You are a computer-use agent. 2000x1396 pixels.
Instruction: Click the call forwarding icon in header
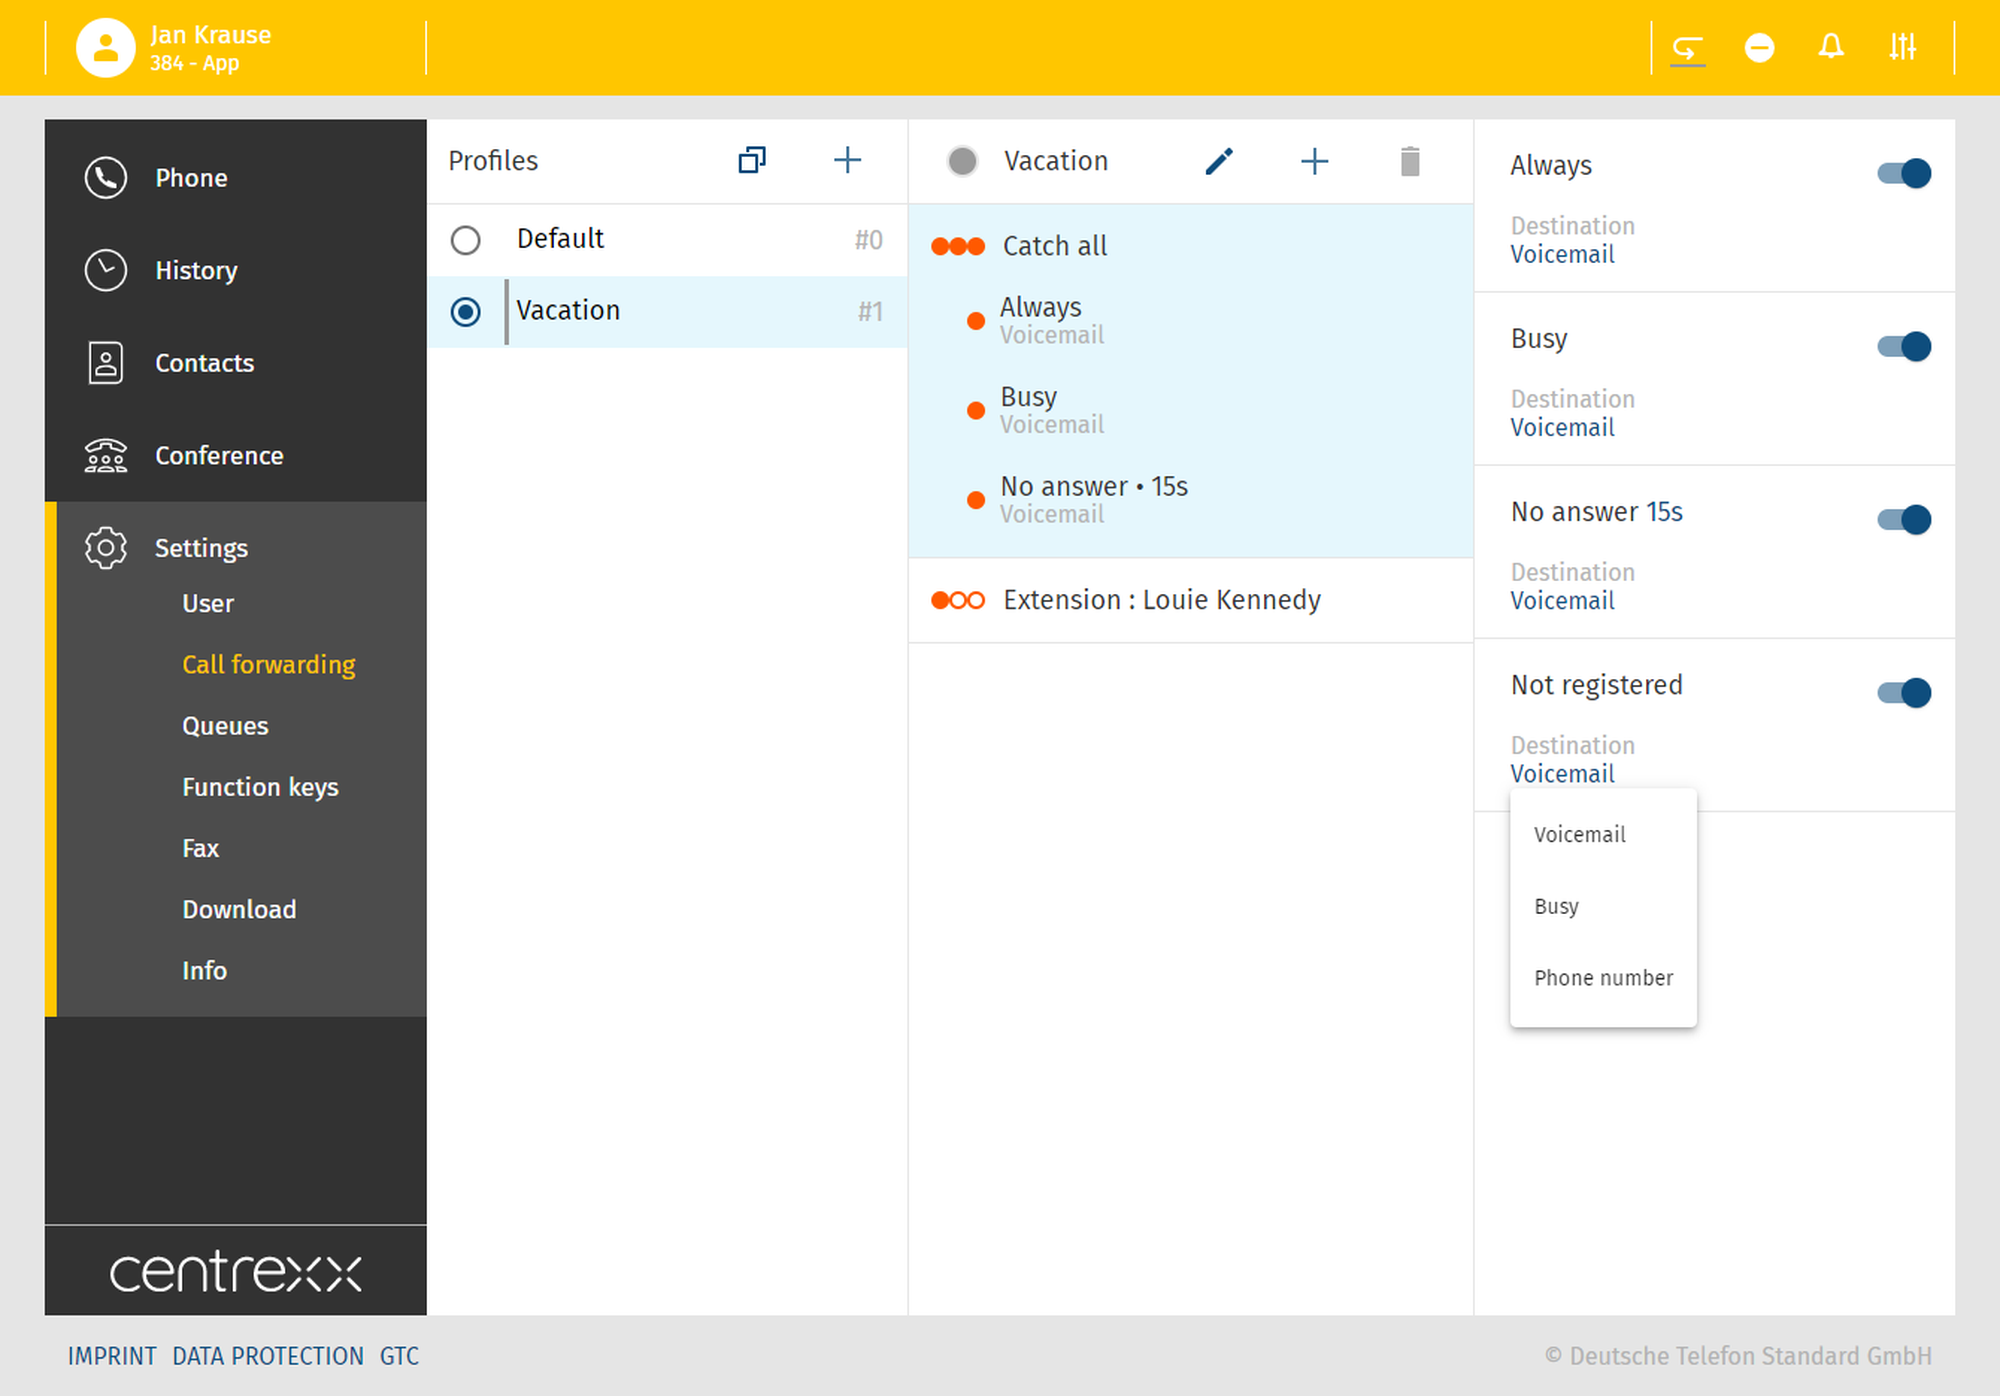1688,48
